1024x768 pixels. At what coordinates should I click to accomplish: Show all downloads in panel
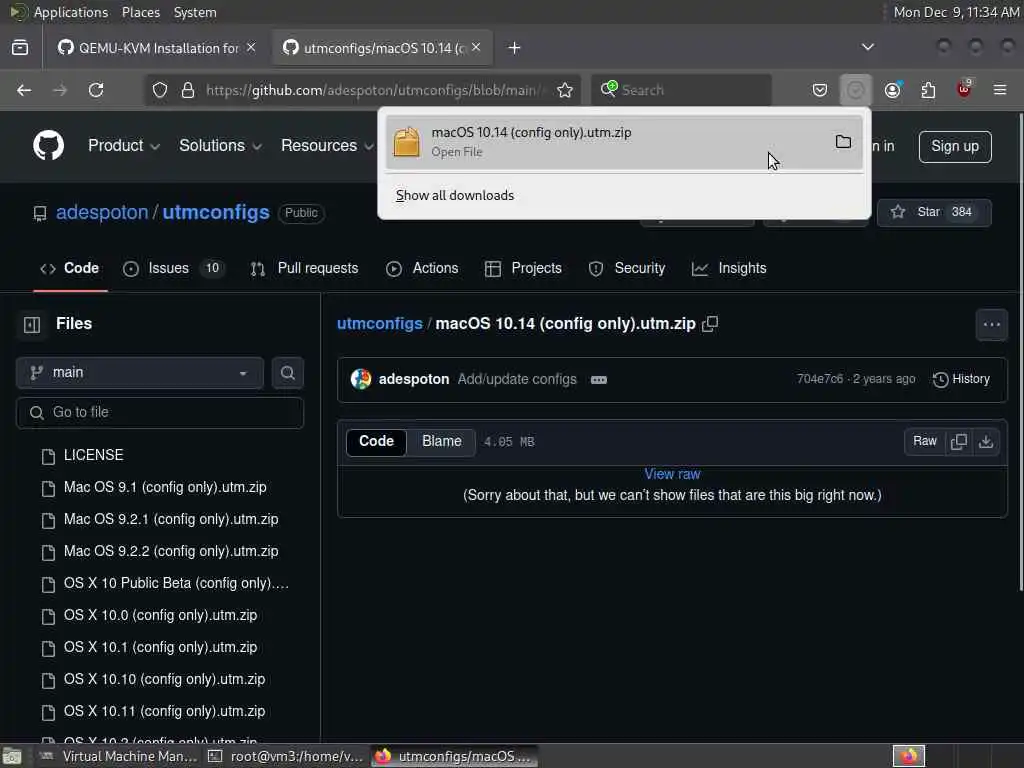[x=455, y=195]
